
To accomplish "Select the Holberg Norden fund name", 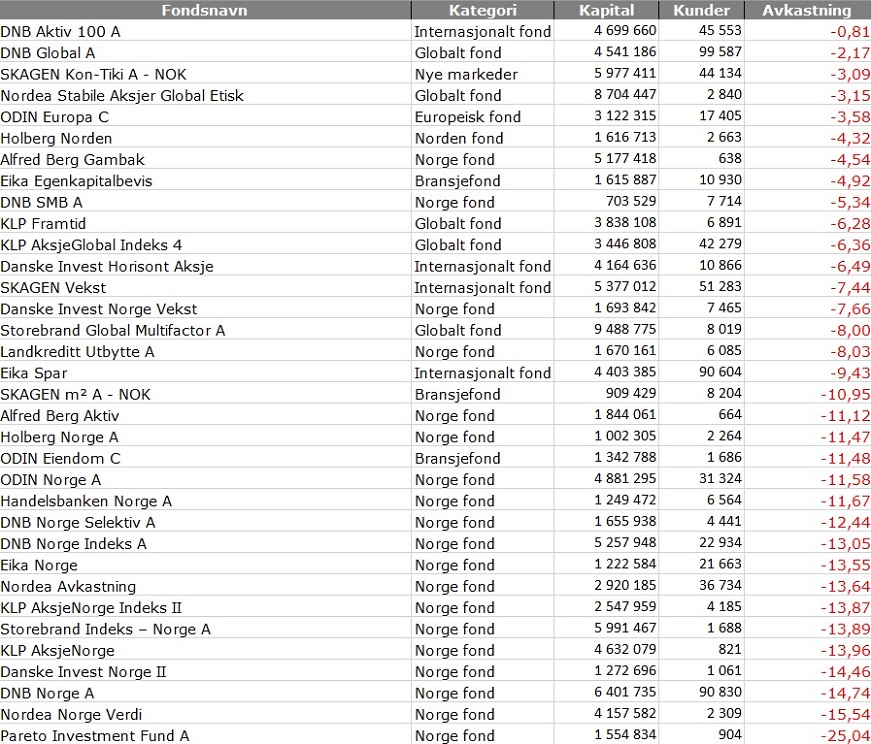I will click(x=56, y=138).
